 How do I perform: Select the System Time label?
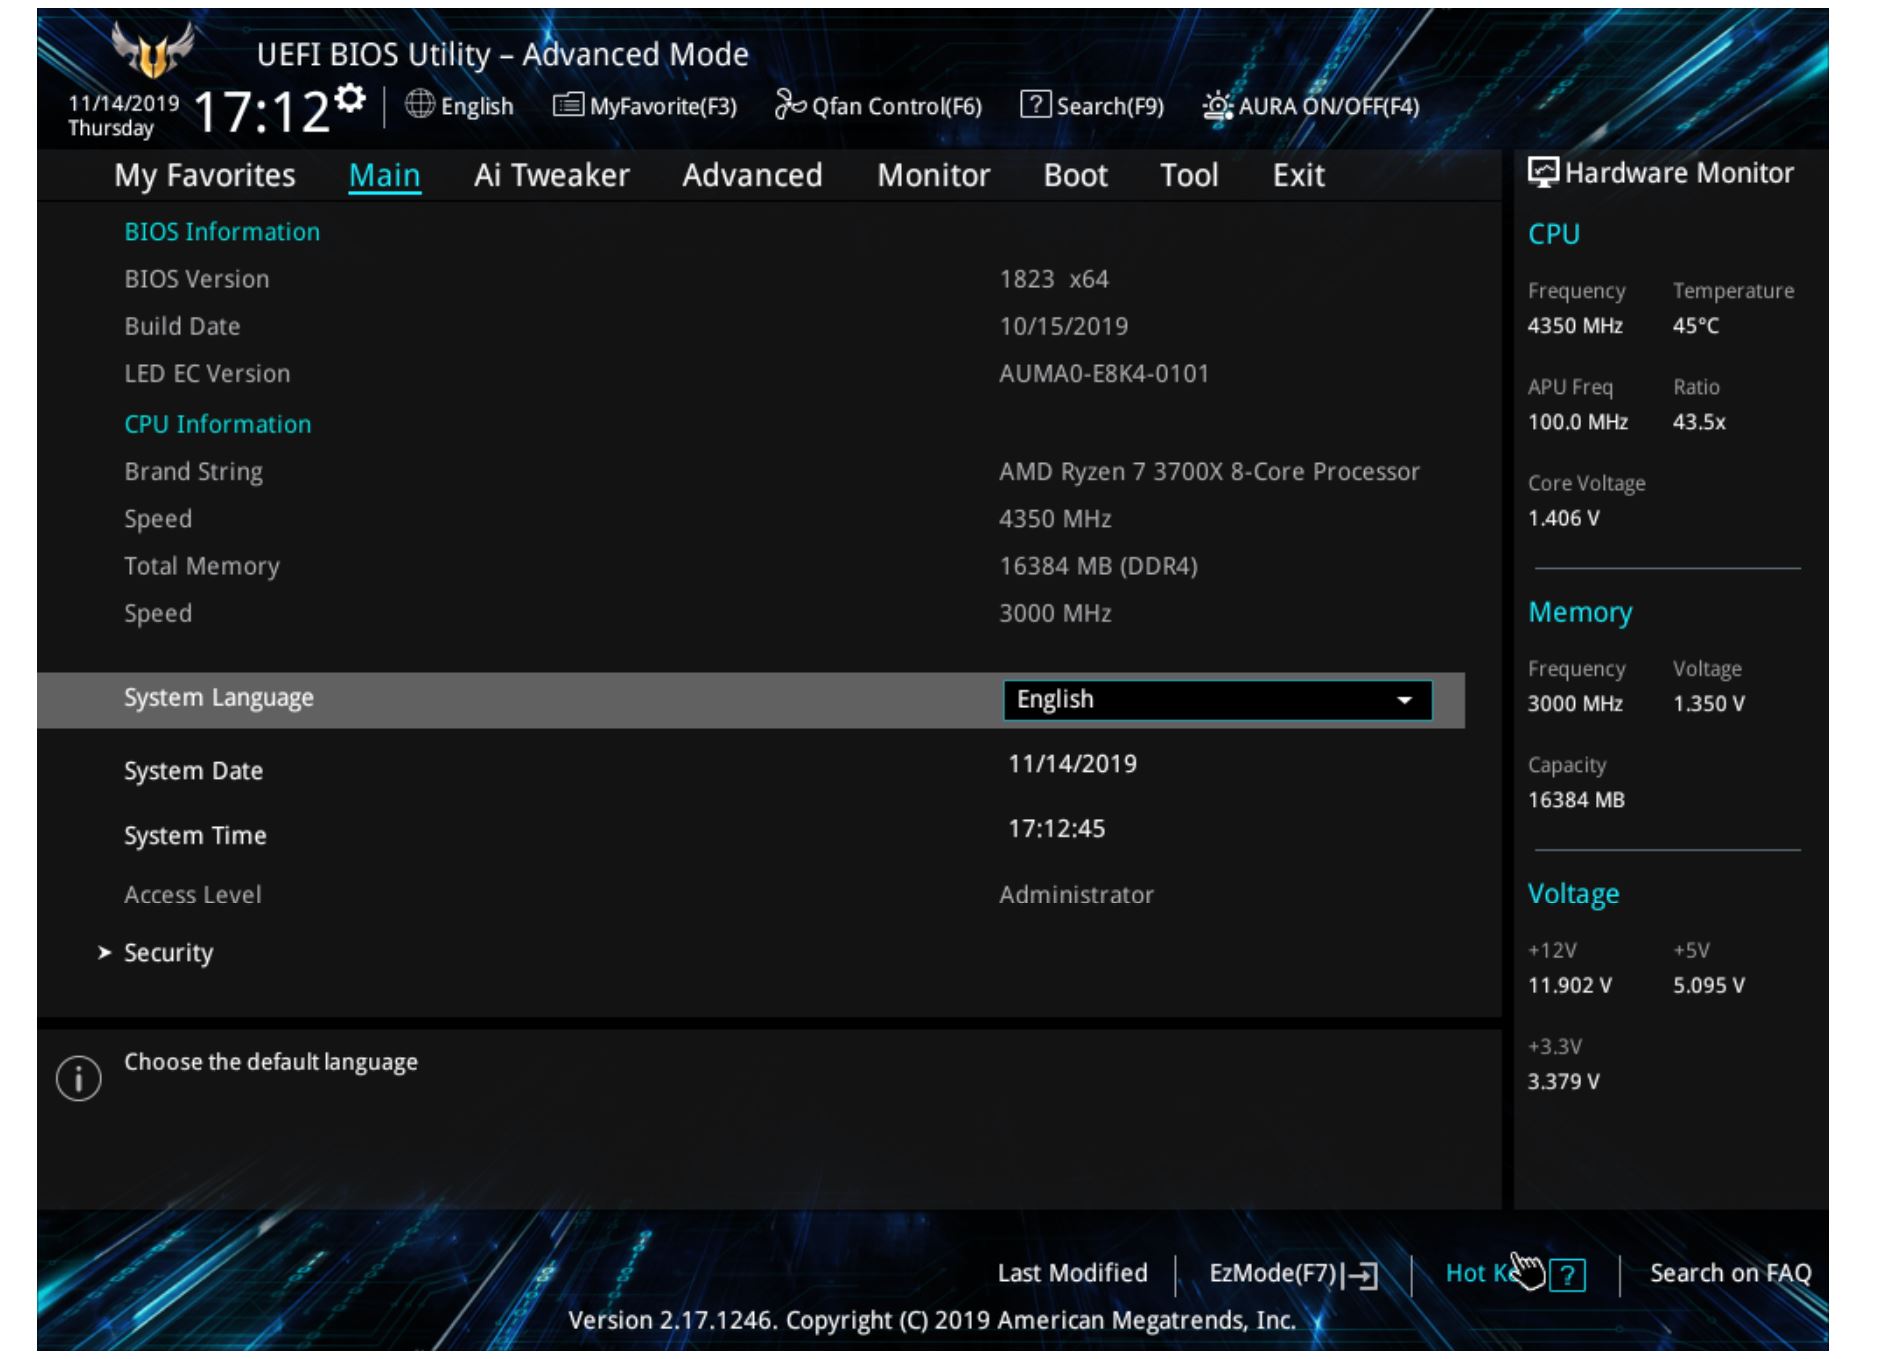point(195,836)
